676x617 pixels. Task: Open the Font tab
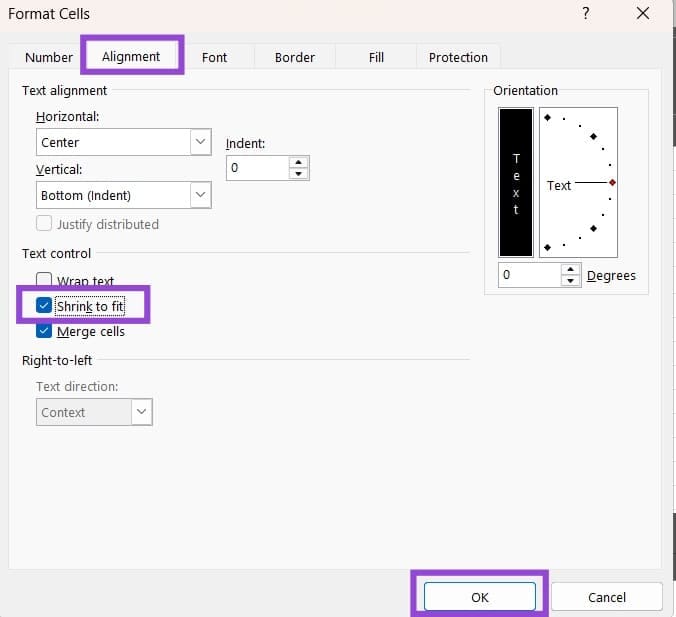pos(214,57)
